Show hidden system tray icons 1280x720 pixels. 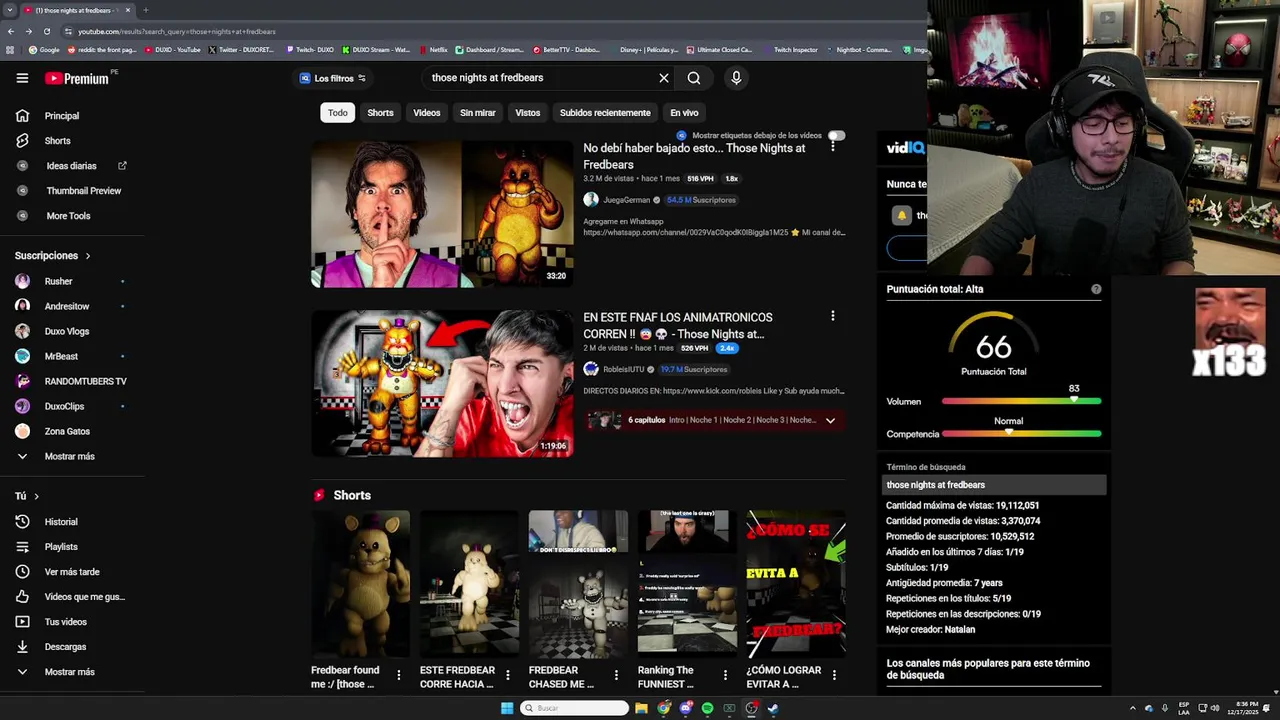(x=1132, y=708)
